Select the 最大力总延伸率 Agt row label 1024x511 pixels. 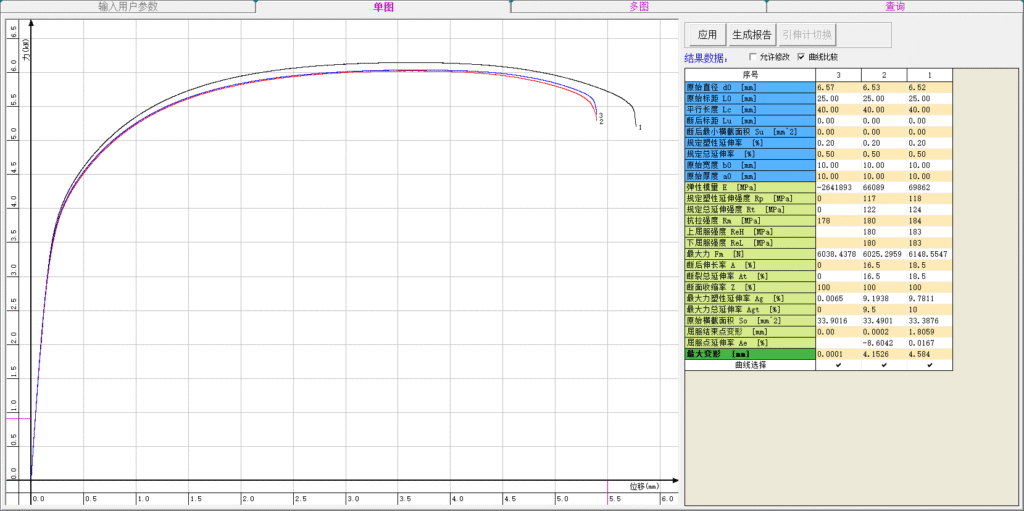[x=750, y=310]
